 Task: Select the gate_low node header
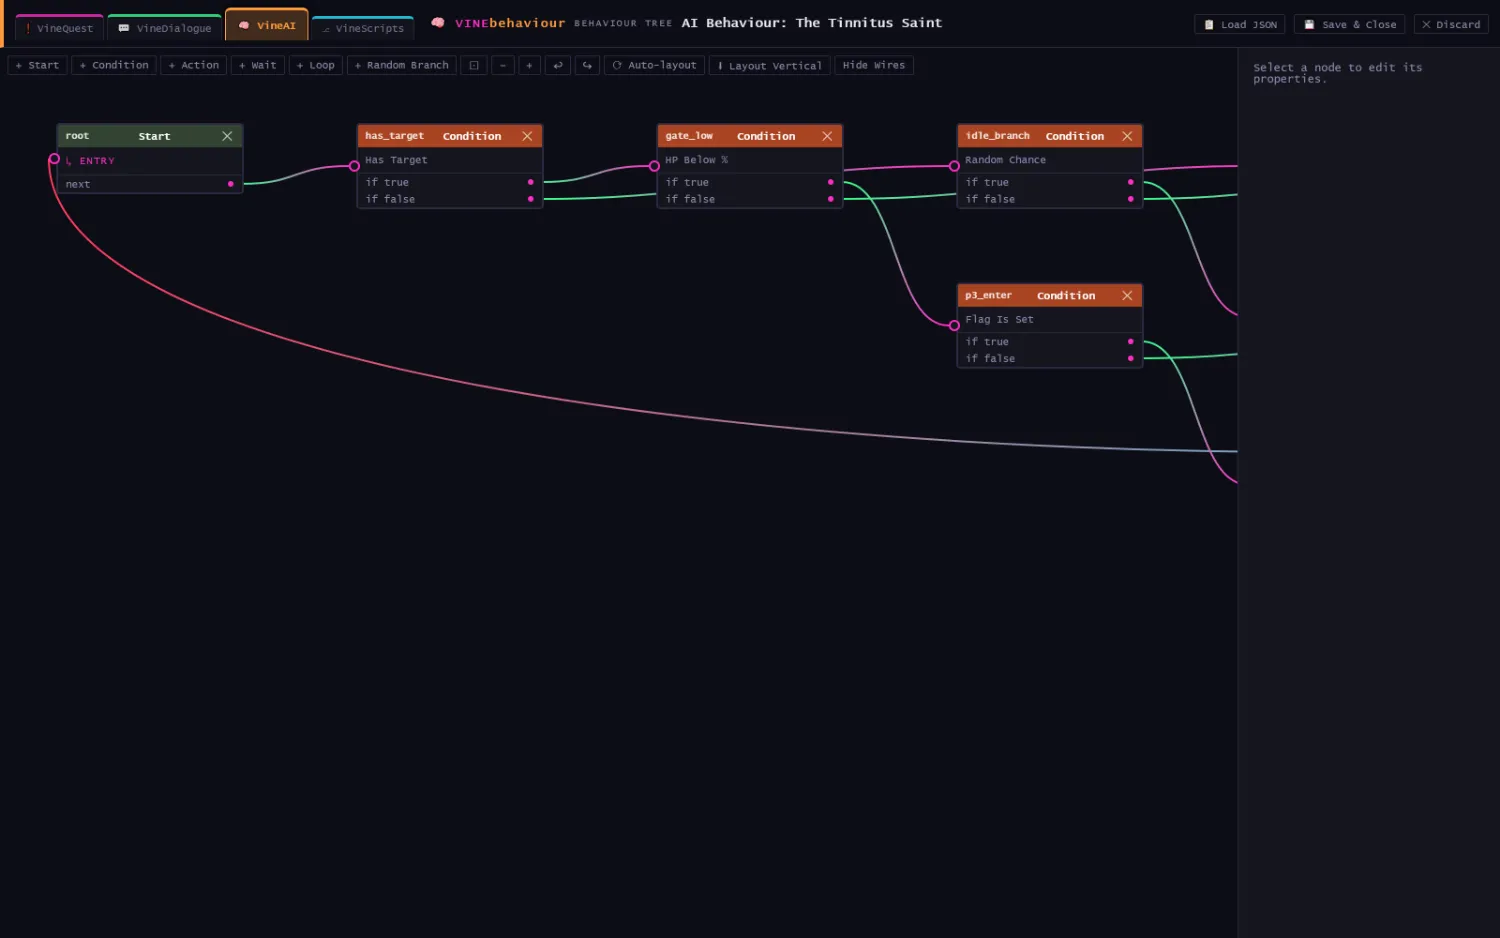[750, 136]
